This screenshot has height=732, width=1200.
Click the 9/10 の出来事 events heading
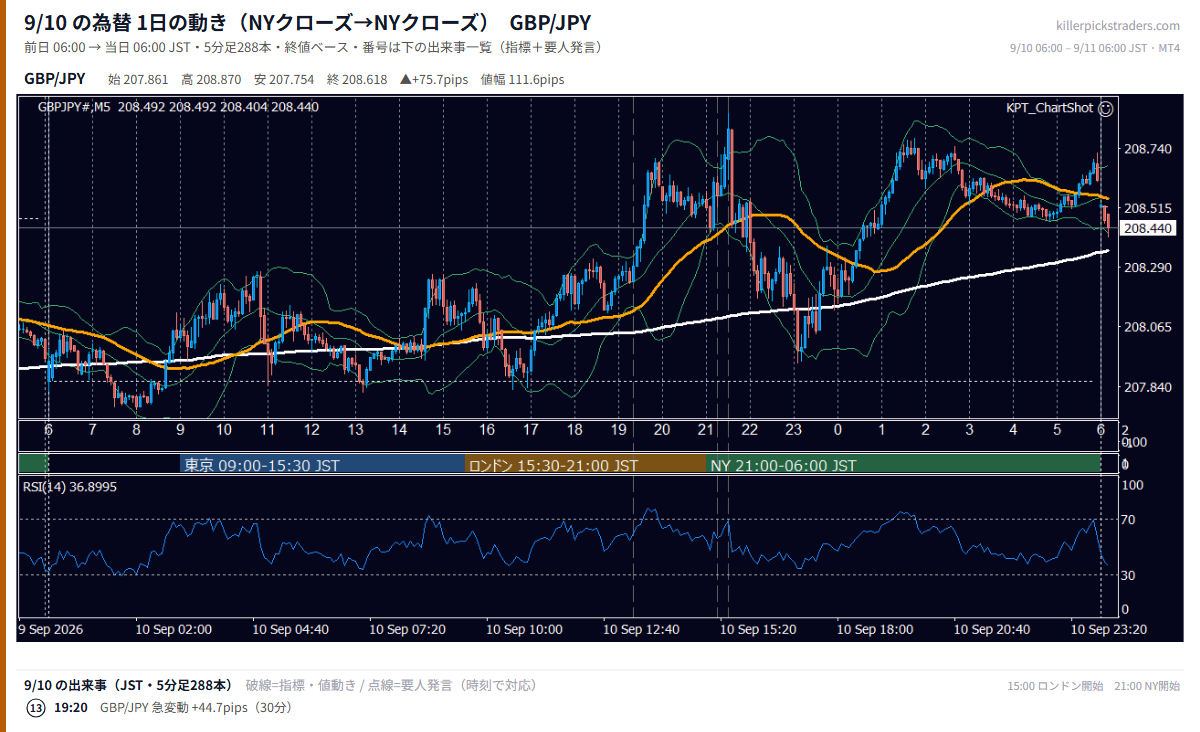coord(128,686)
